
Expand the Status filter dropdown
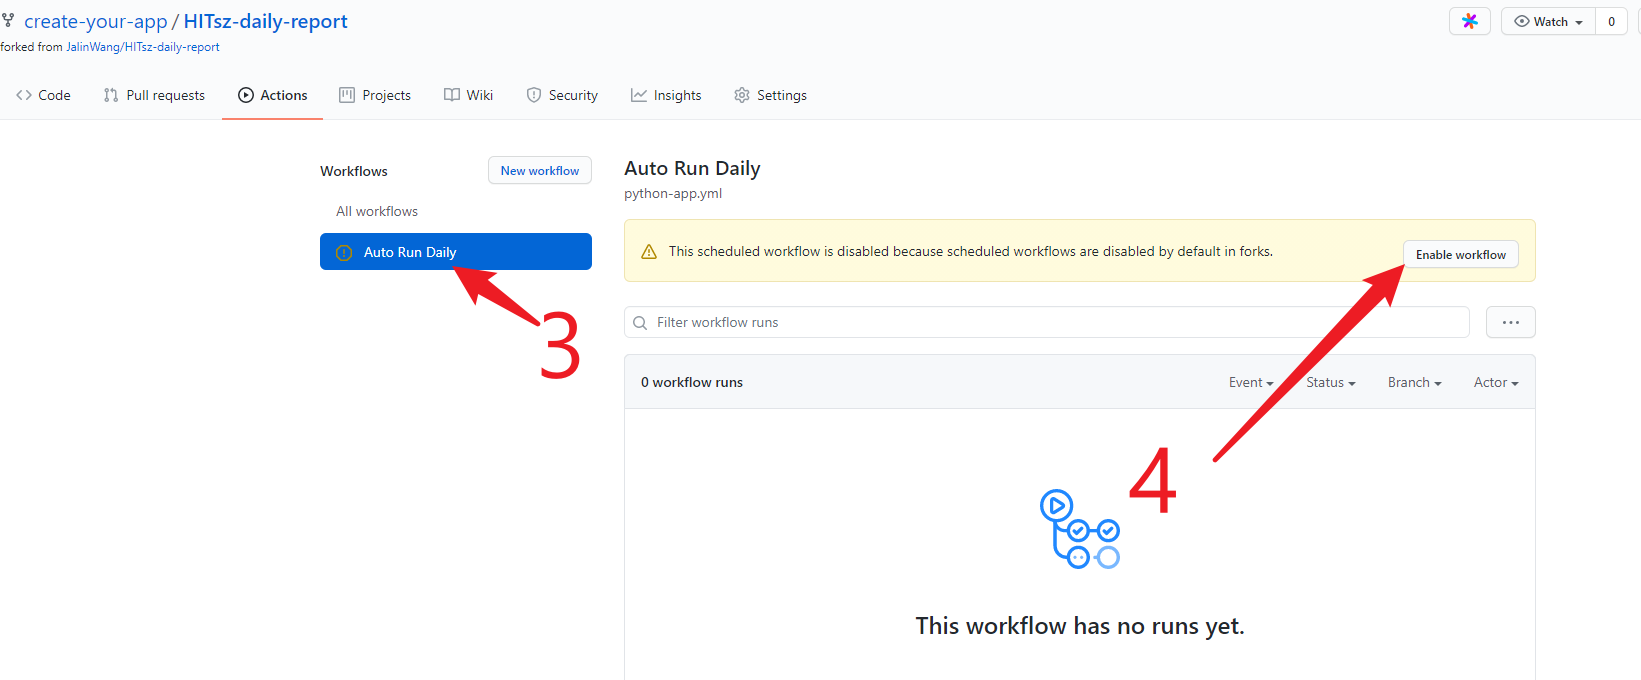click(x=1331, y=382)
